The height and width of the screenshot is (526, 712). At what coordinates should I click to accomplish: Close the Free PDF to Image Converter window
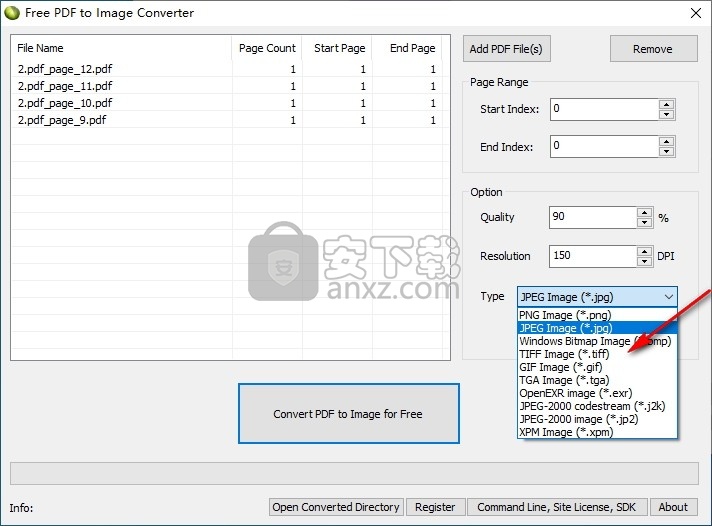pos(696,13)
